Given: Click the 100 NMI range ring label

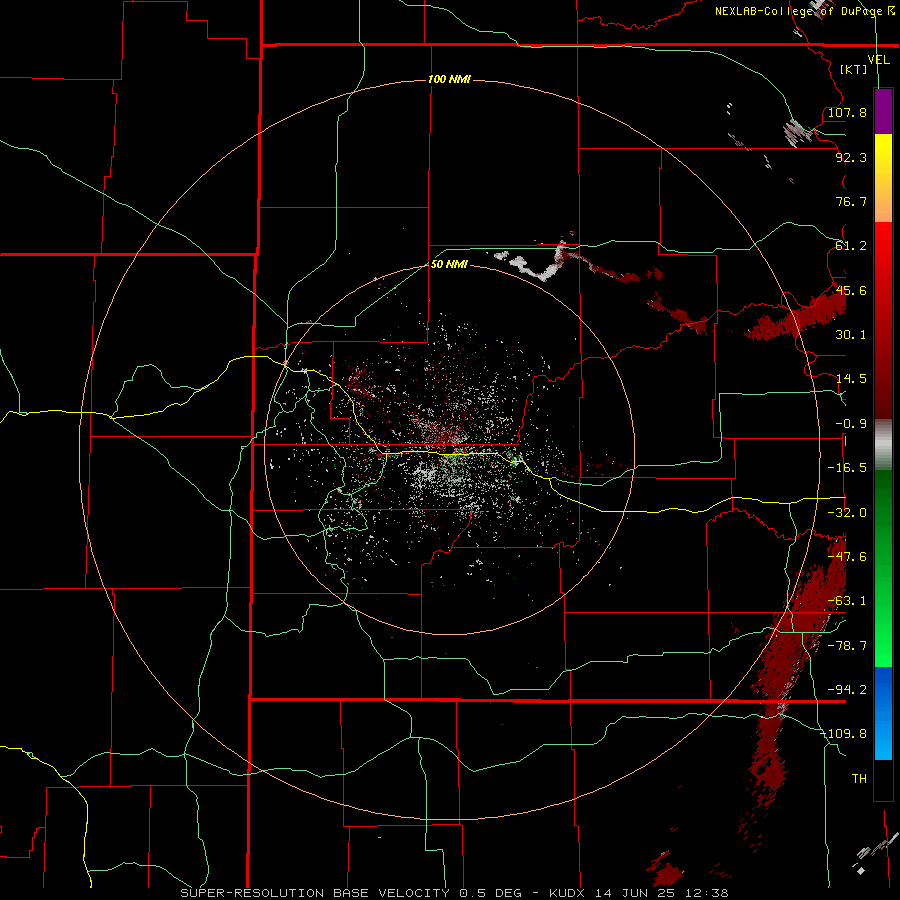Looking at the screenshot, I should (x=449, y=79).
